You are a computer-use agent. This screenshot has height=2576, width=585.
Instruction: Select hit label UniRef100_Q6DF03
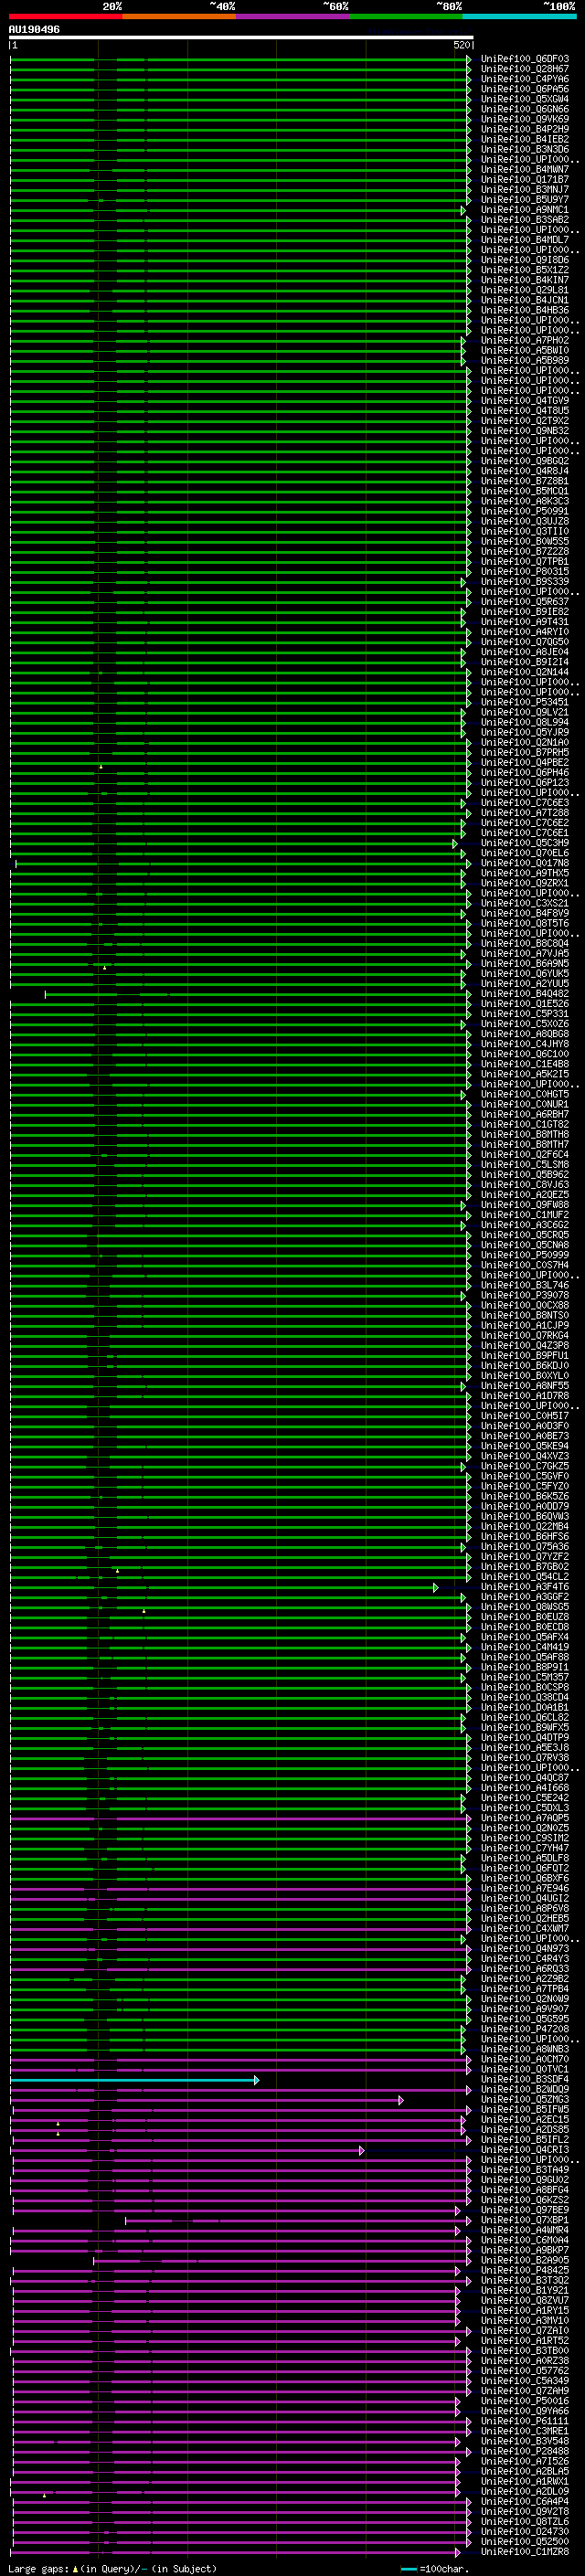[x=525, y=59]
